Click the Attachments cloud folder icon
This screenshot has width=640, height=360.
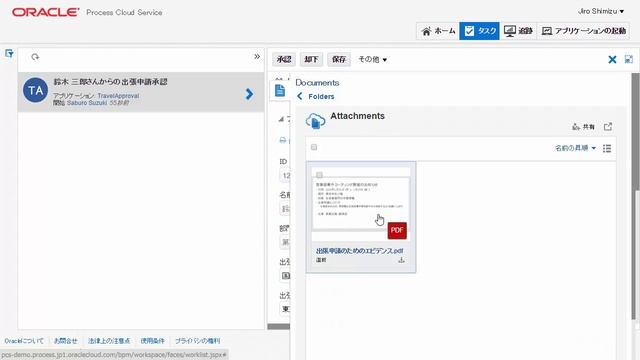tap(316, 121)
